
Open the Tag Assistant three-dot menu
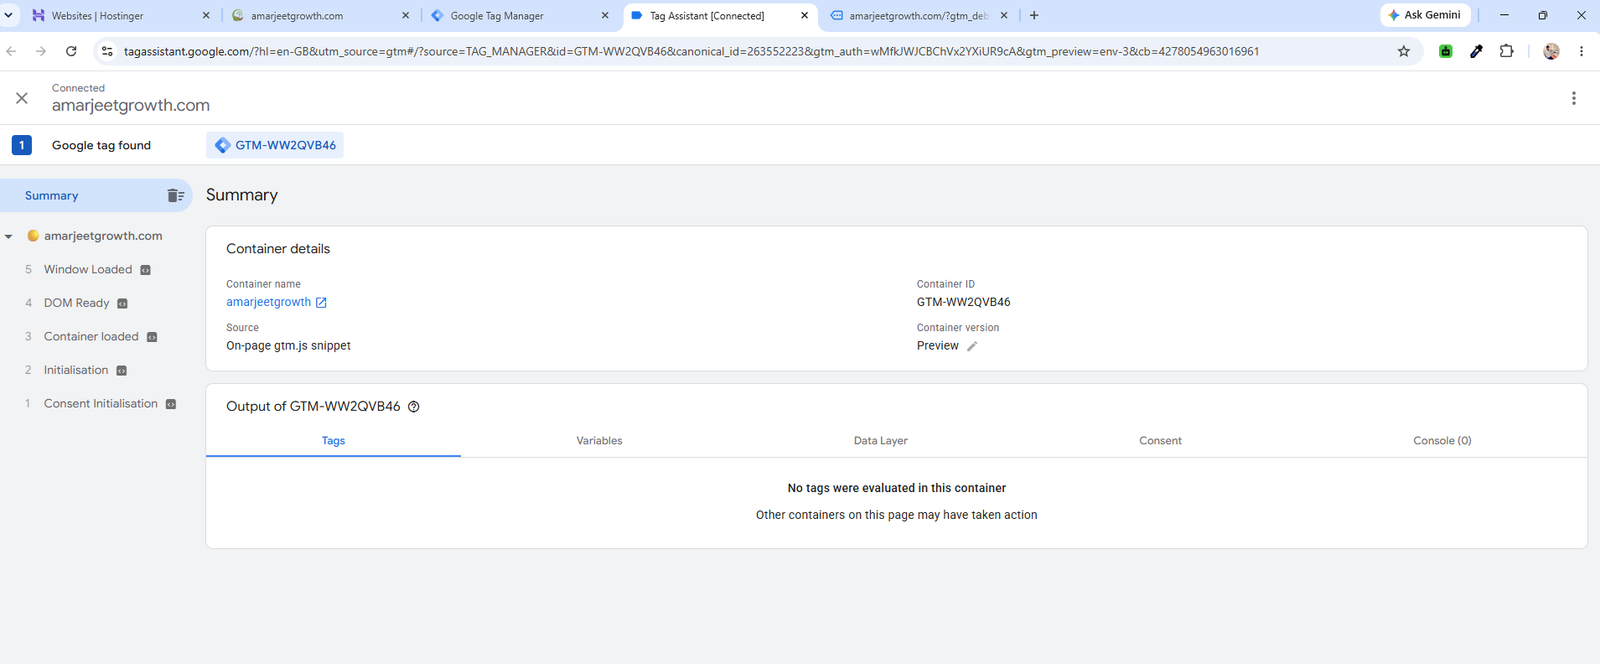1573,98
